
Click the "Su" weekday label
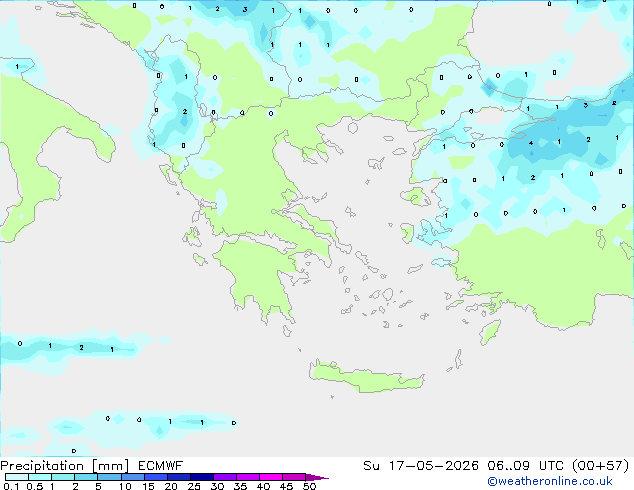pos(371,466)
